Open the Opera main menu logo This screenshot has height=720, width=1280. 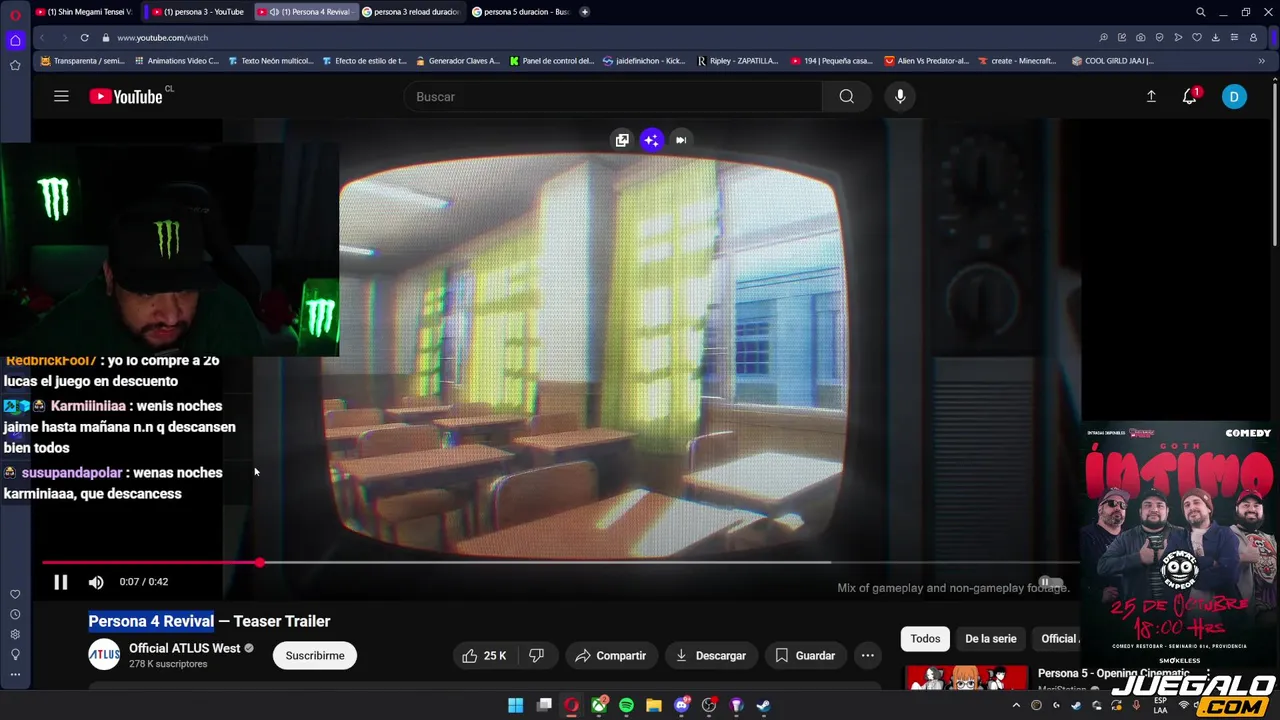click(14, 13)
